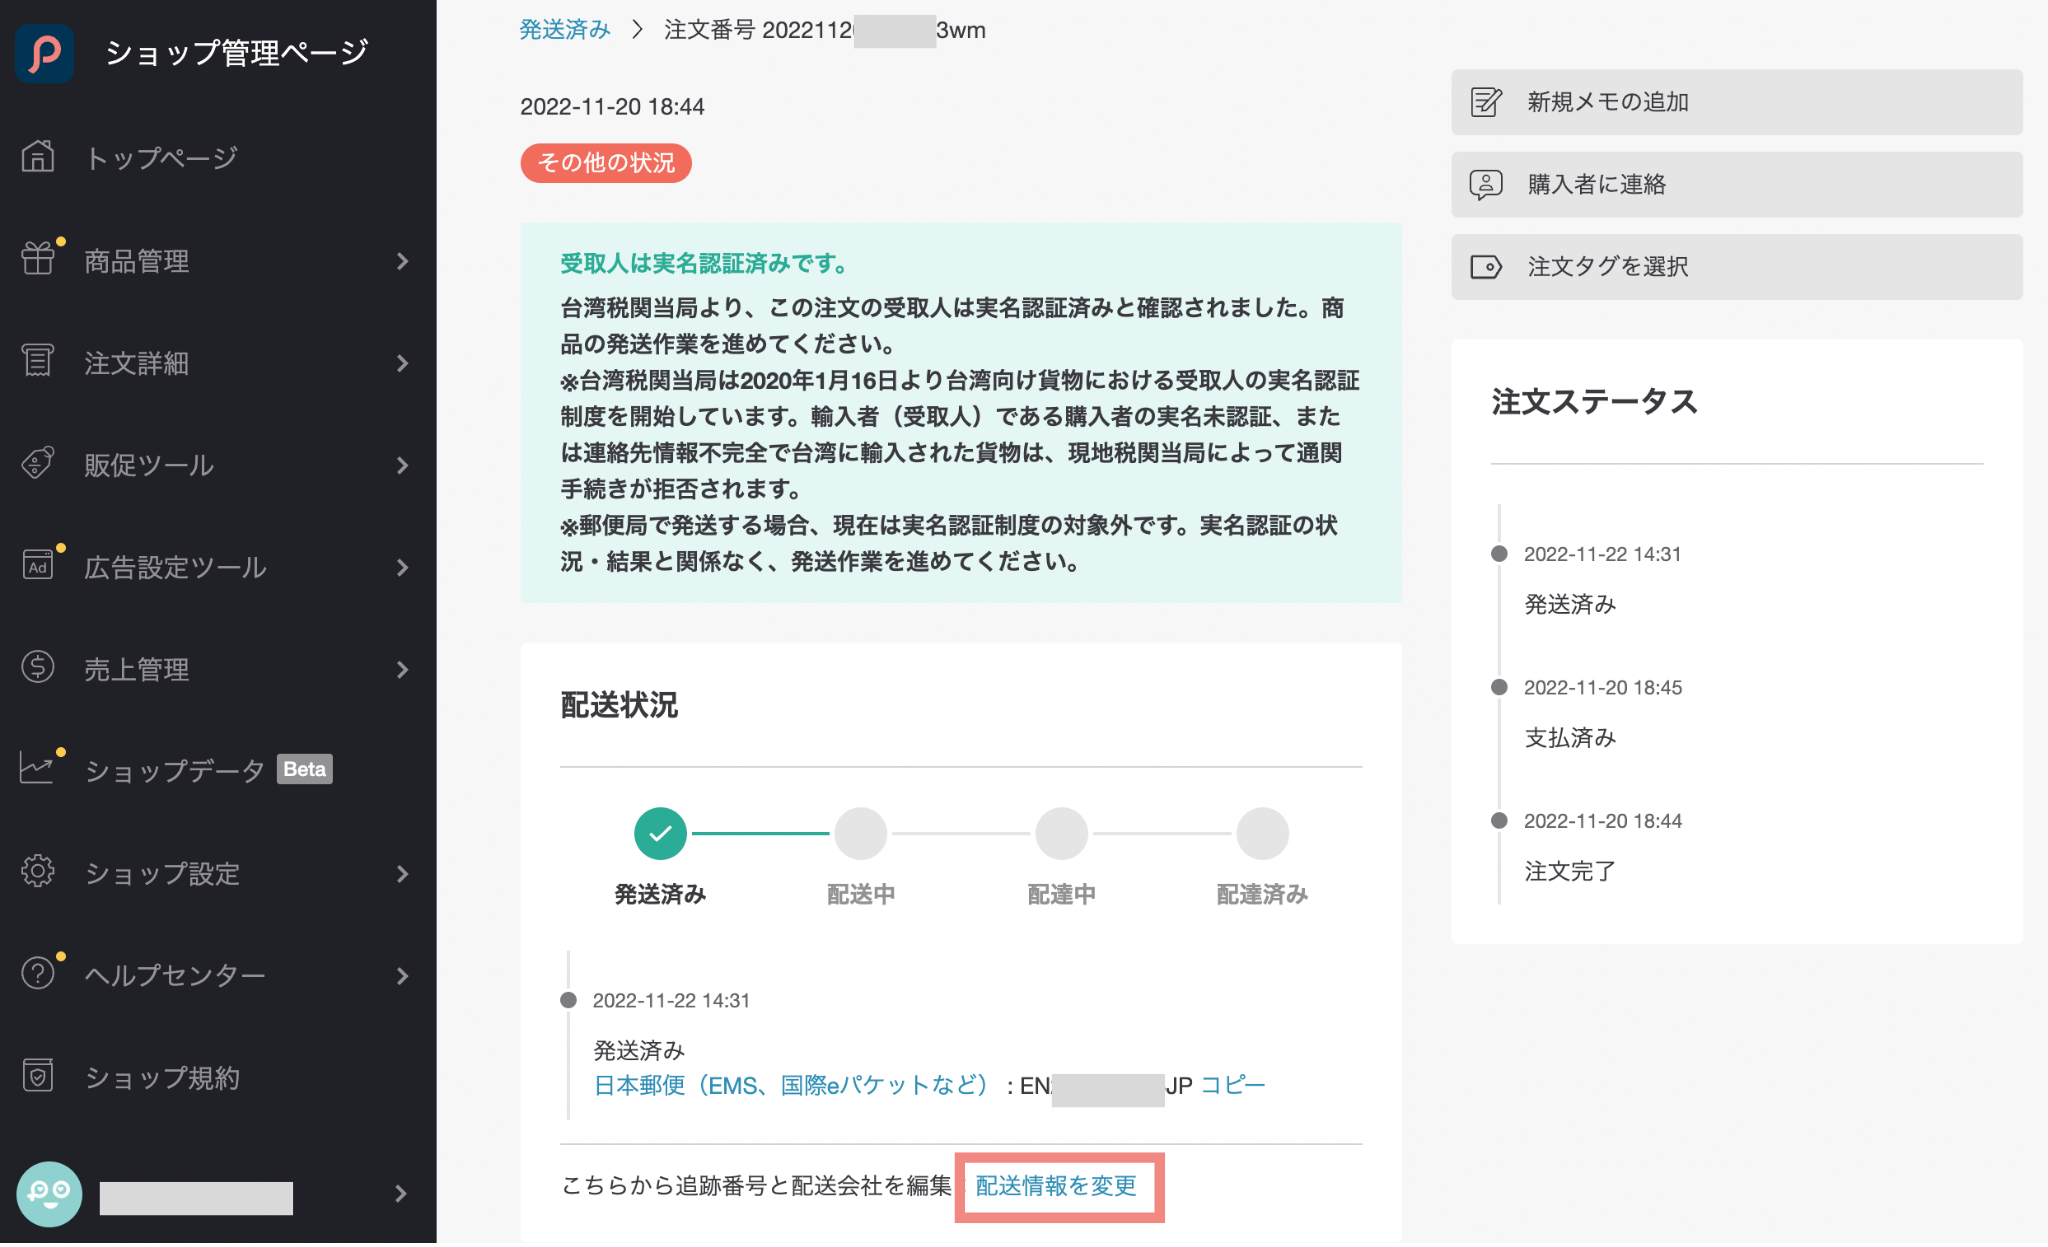Click the gear icon for ショップ設定
The width and height of the screenshot is (2048, 1247).
point(38,872)
